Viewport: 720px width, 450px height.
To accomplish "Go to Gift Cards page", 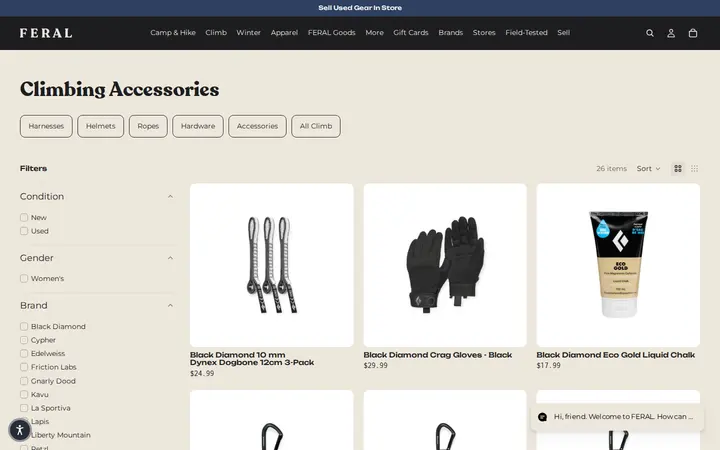I will (x=411, y=33).
